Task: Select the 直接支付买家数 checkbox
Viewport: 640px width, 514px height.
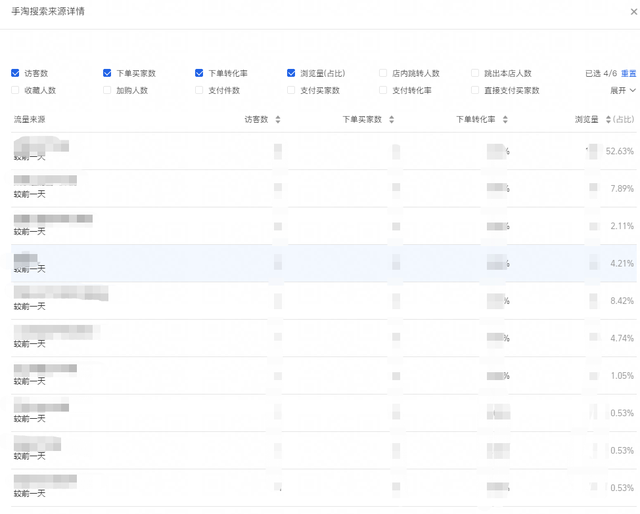Action: 475,90
